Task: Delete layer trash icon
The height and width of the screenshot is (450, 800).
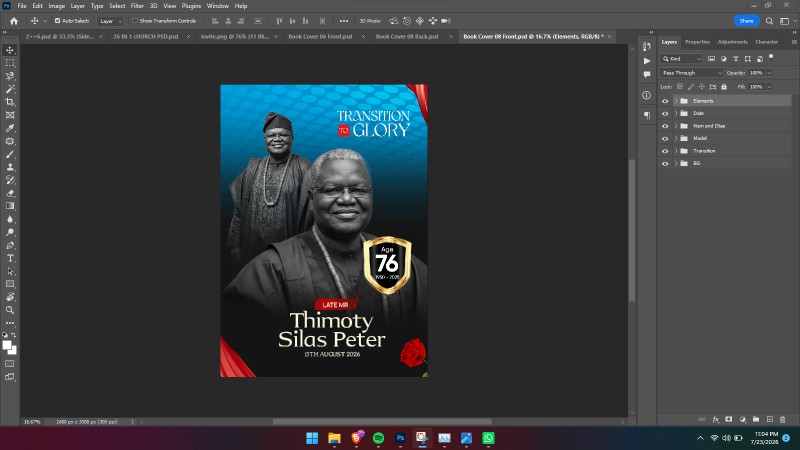Action: (783, 419)
